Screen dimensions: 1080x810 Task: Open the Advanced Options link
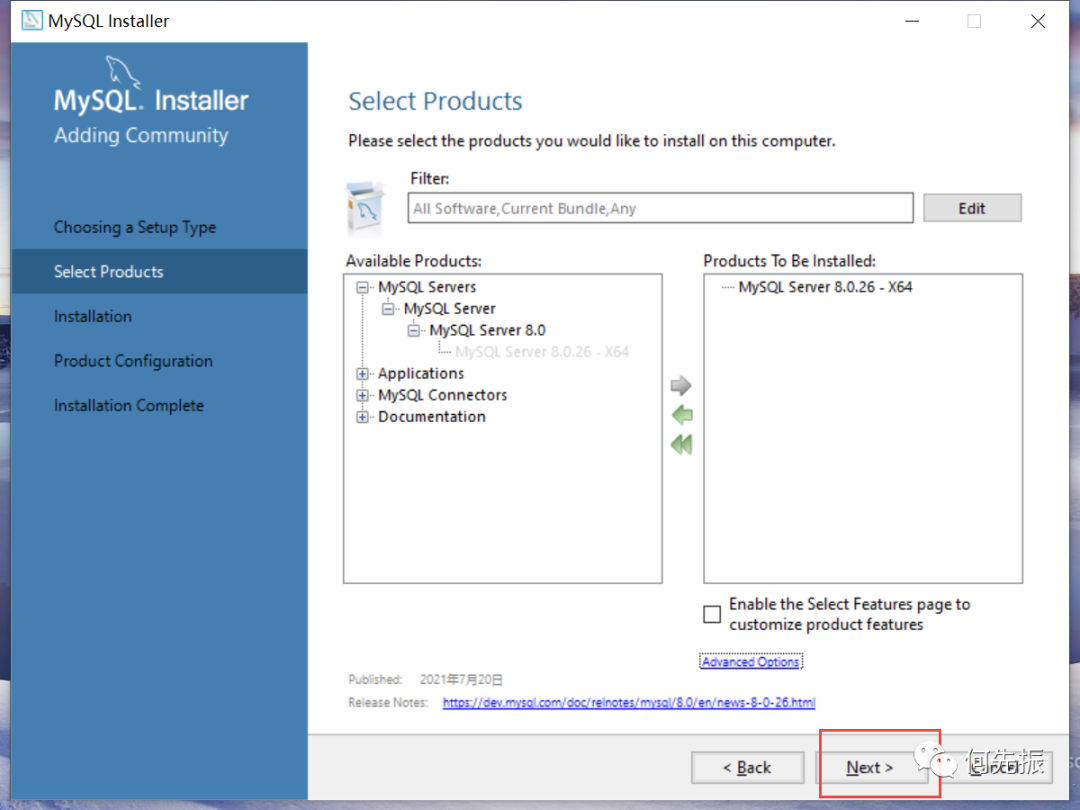[x=751, y=661]
